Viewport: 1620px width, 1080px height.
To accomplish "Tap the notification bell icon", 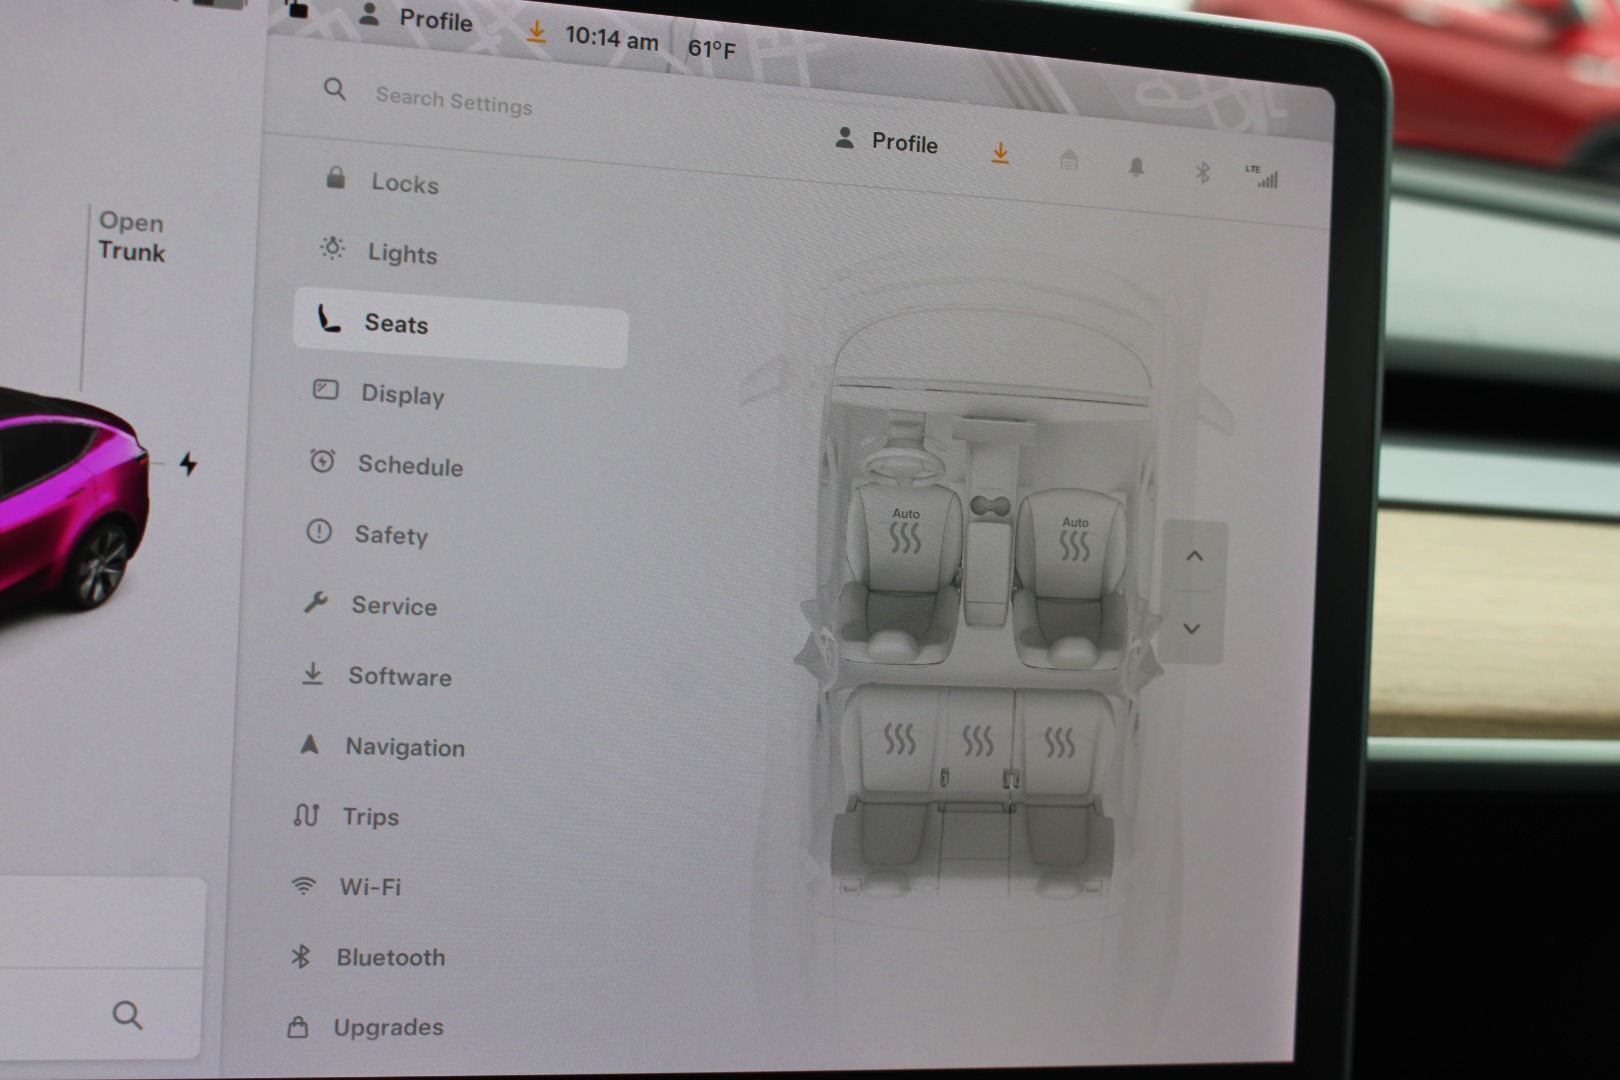I will 1136,167.
